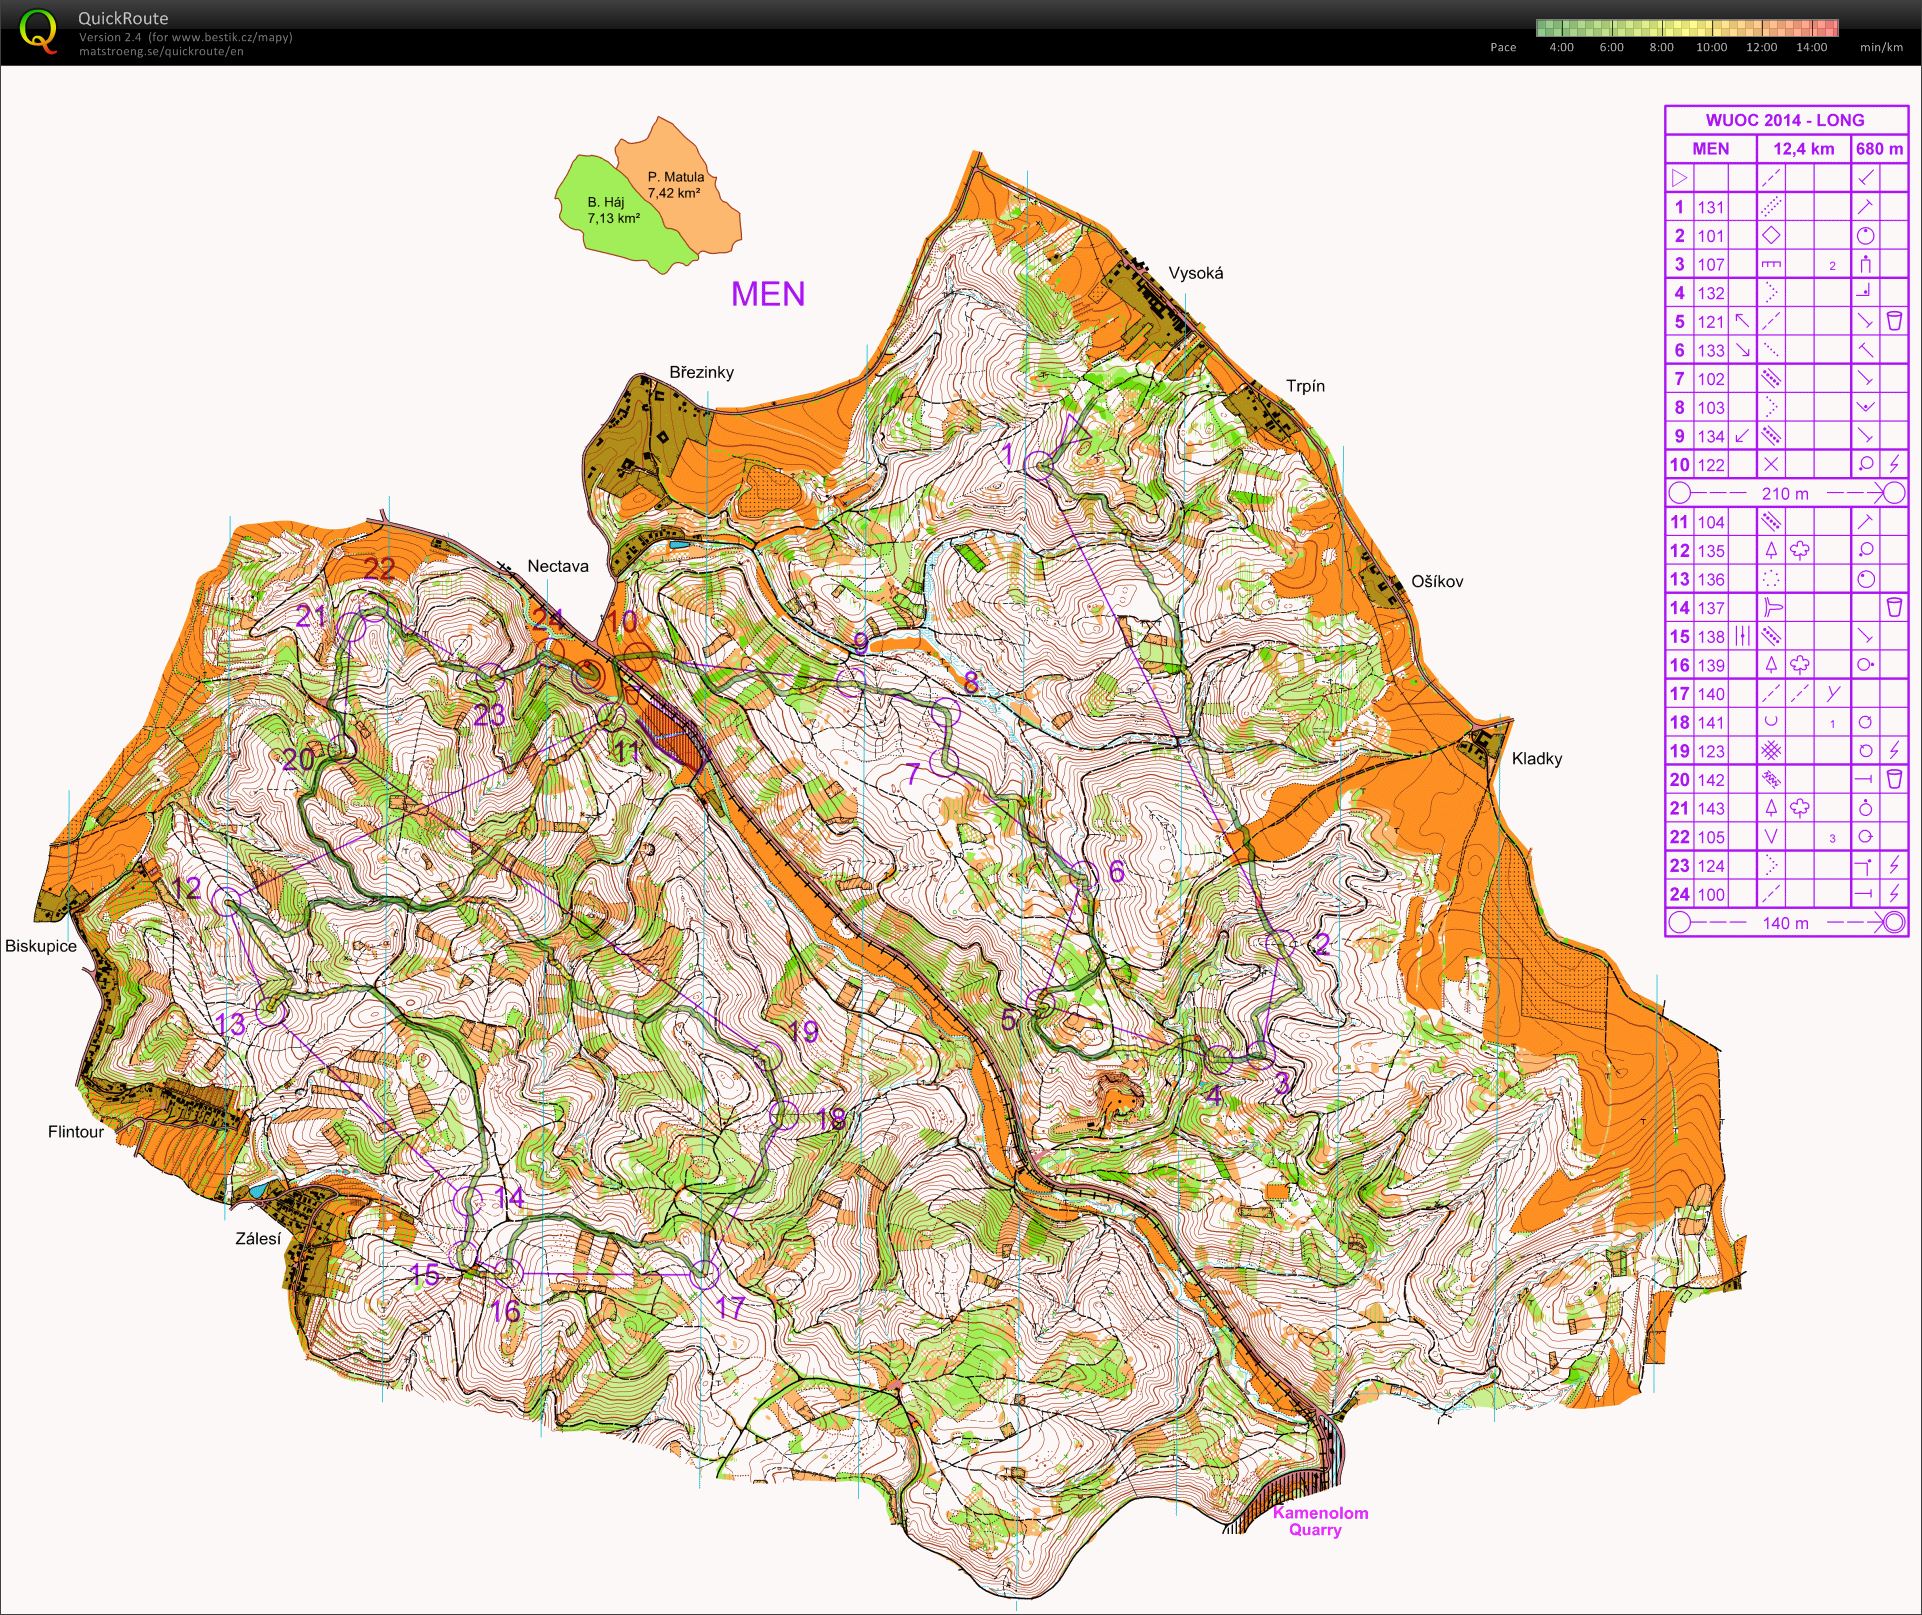Click the pace color gradient scale
The width and height of the screenshot is (1922, 1615).
(x=1686, y=27)
